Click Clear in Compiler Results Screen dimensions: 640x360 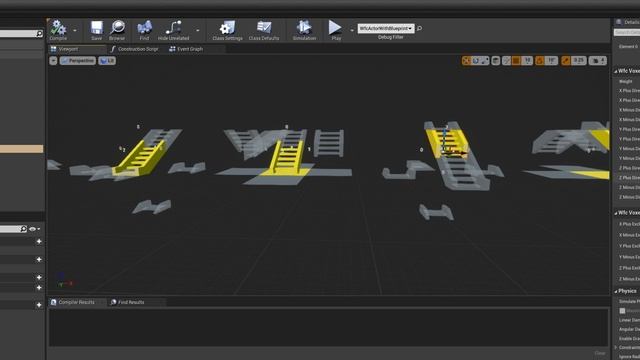click(600, 353)
